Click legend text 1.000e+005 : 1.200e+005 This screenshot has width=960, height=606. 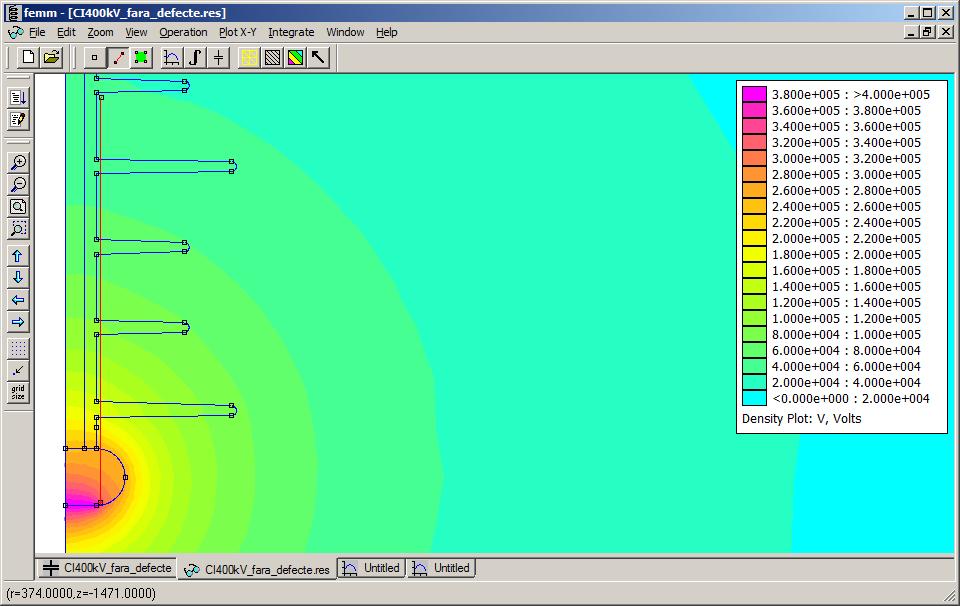(846, 319)
